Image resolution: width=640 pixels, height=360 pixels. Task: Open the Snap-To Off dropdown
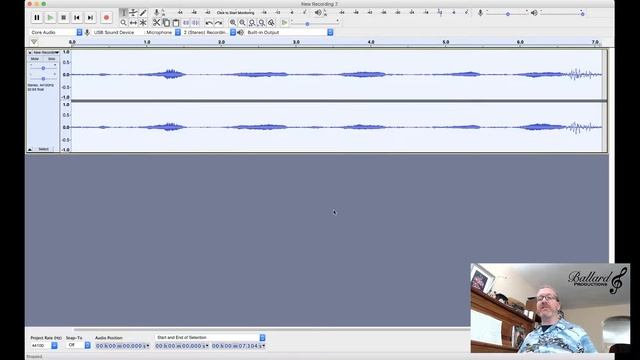point(78,345)
